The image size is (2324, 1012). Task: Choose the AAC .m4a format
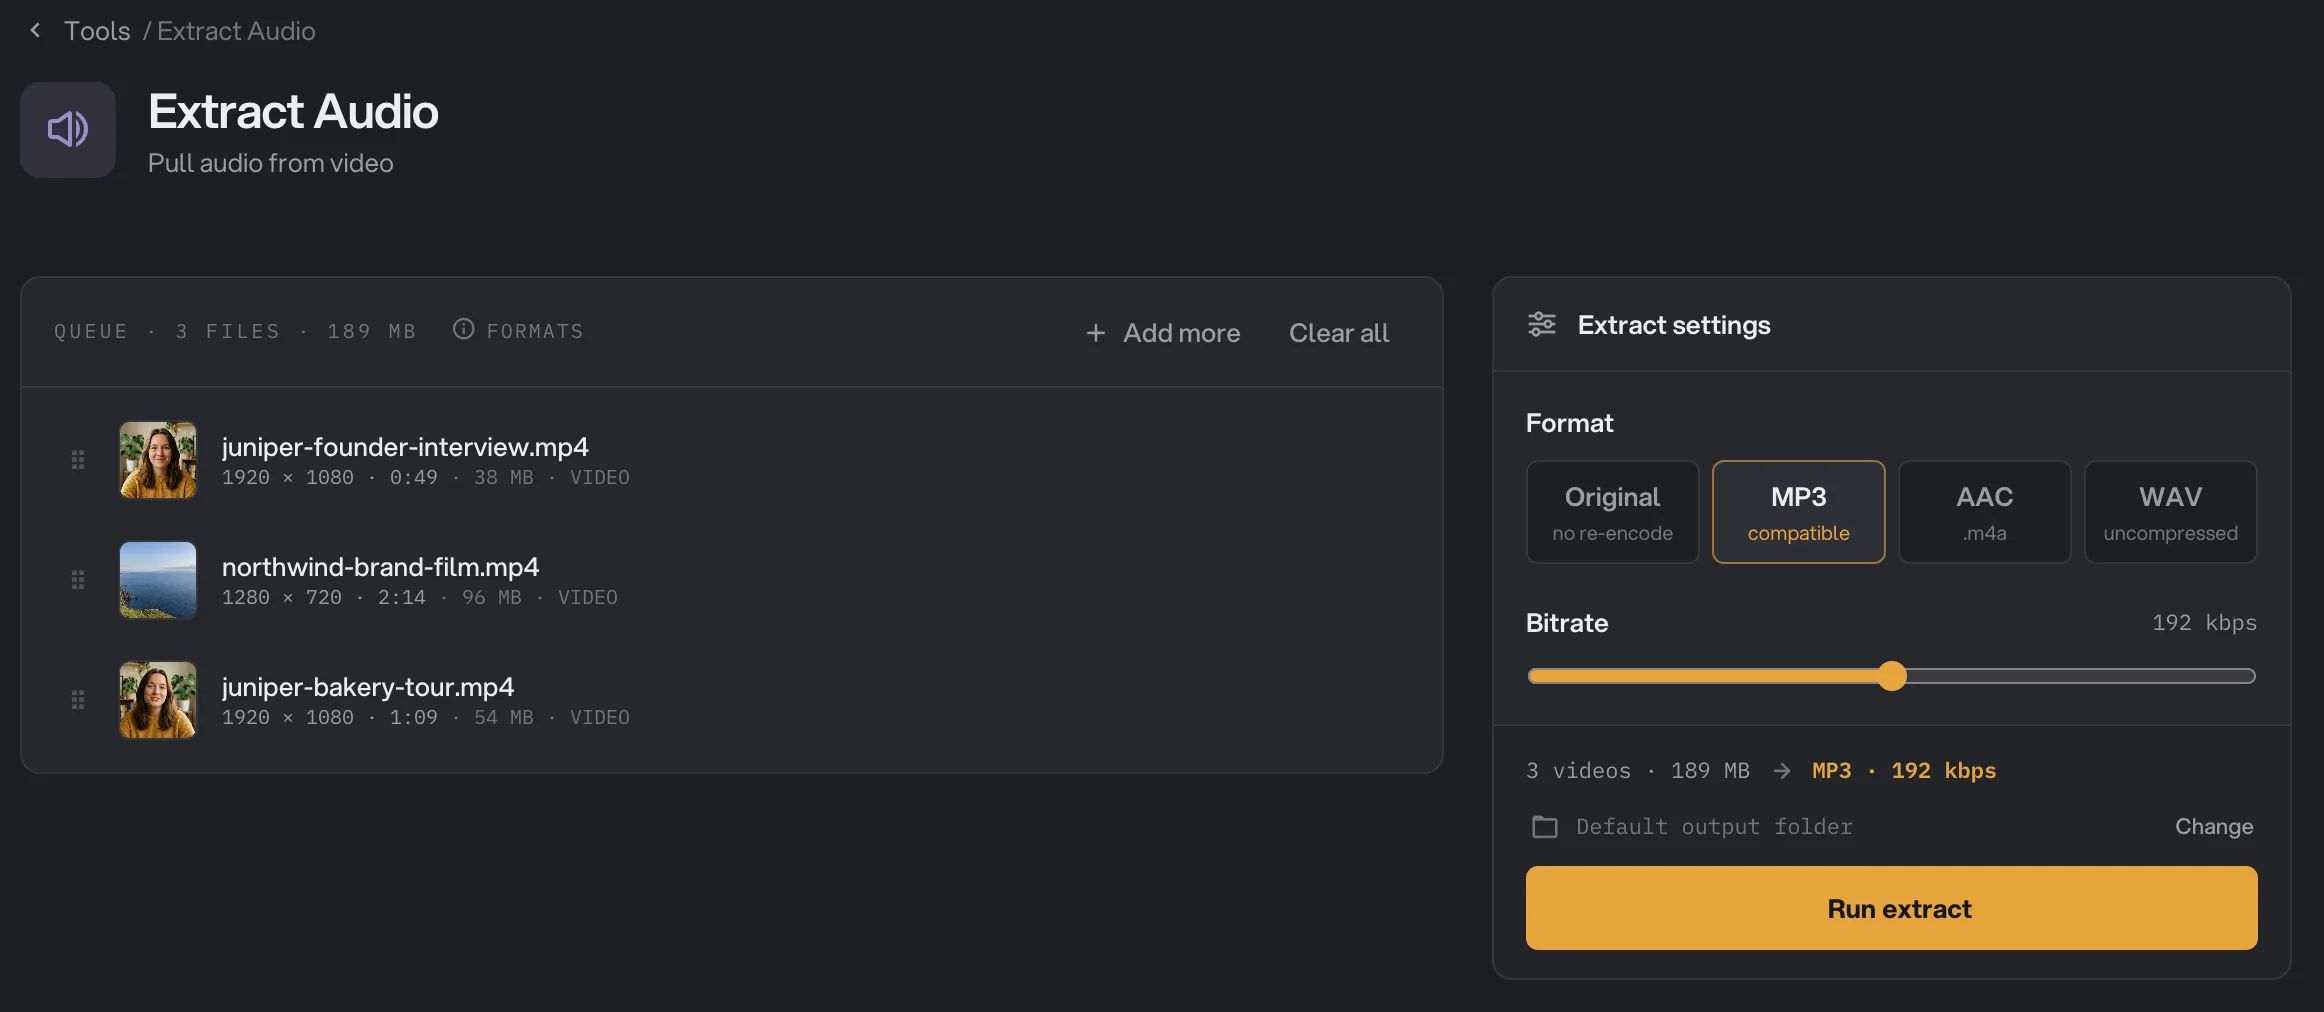click(x=1984, y=512)
